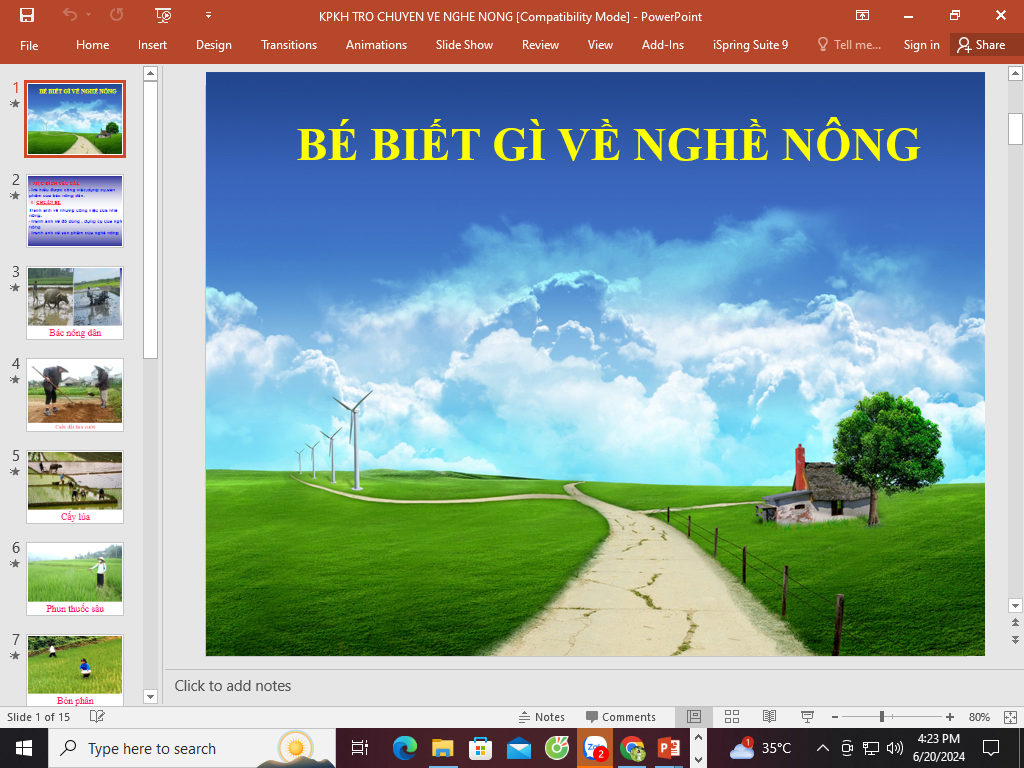Click the zoom slider handle
Screen dimensions: 1024x768
click(x=881, y=717)
